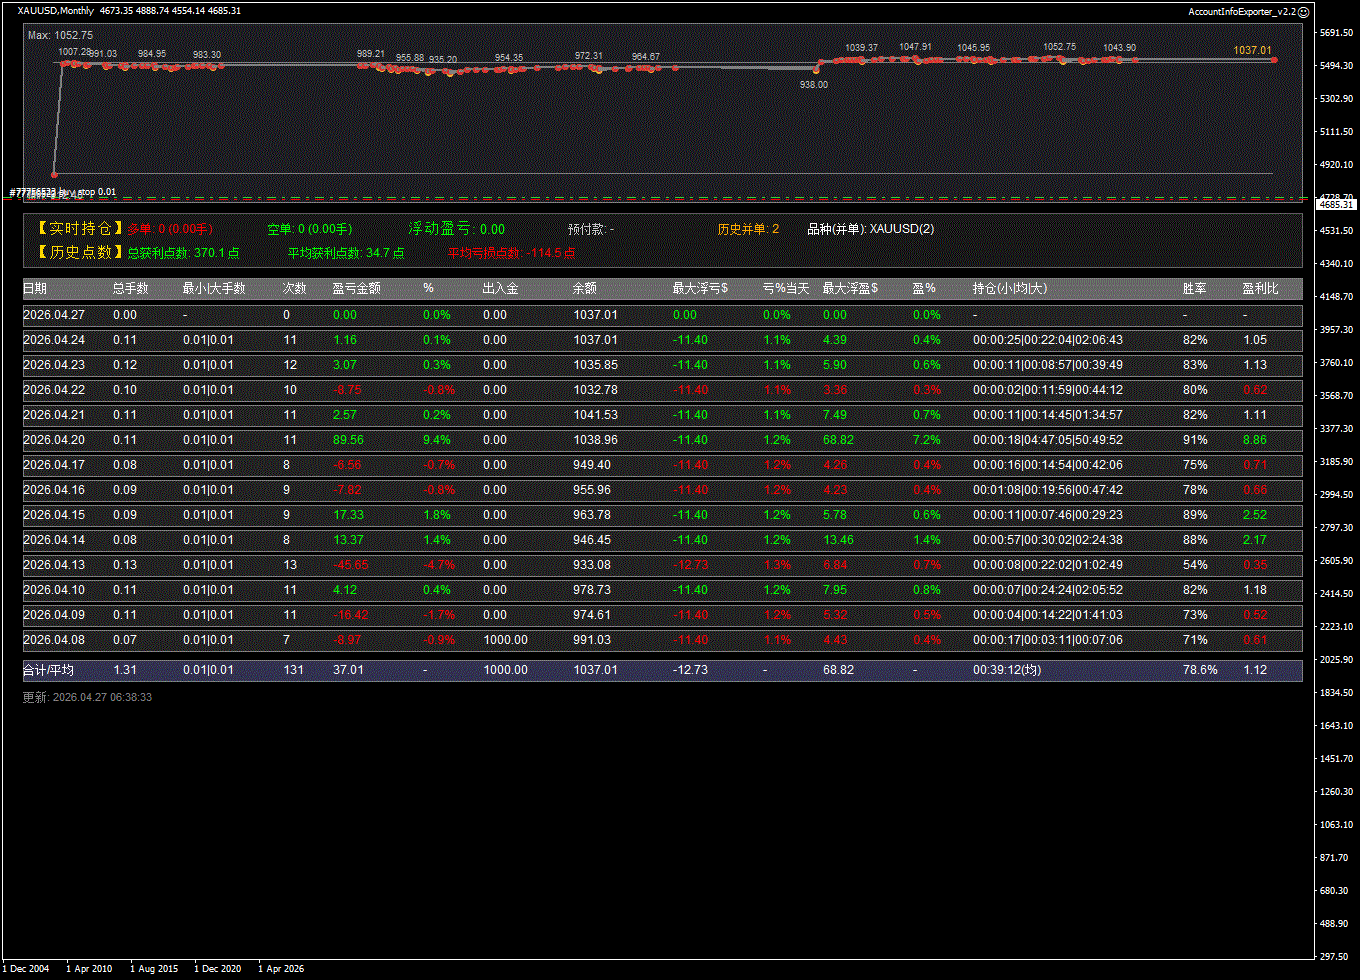Click the 盈利比 column header

coord(1260,289)
